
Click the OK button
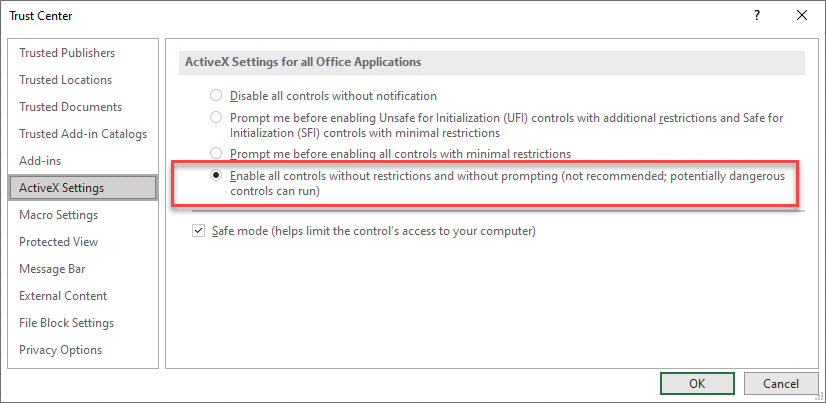pyautogui.click(x=697, y=383)
